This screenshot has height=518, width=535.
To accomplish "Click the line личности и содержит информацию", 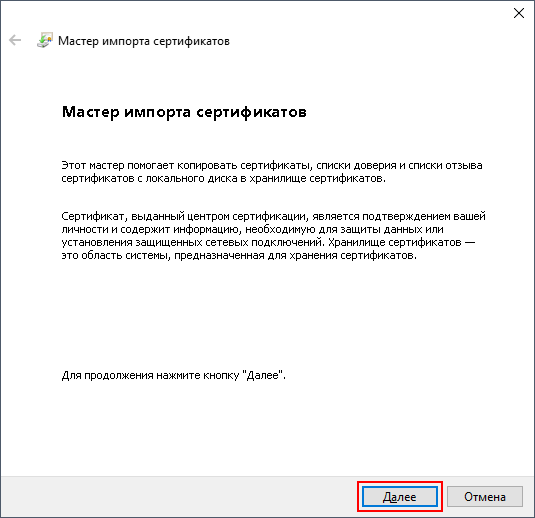I will point(252,229).
